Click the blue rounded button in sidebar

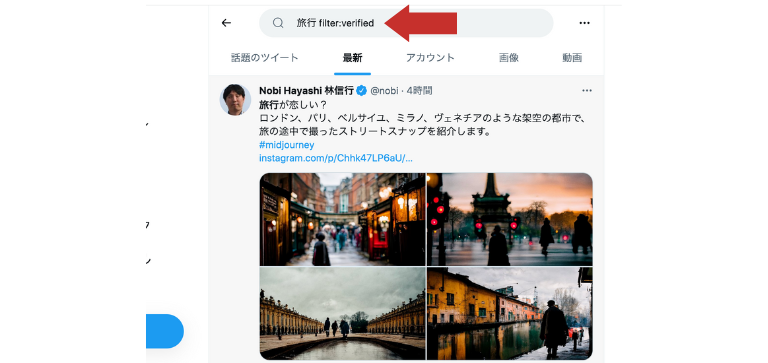(x=165, y=331)
